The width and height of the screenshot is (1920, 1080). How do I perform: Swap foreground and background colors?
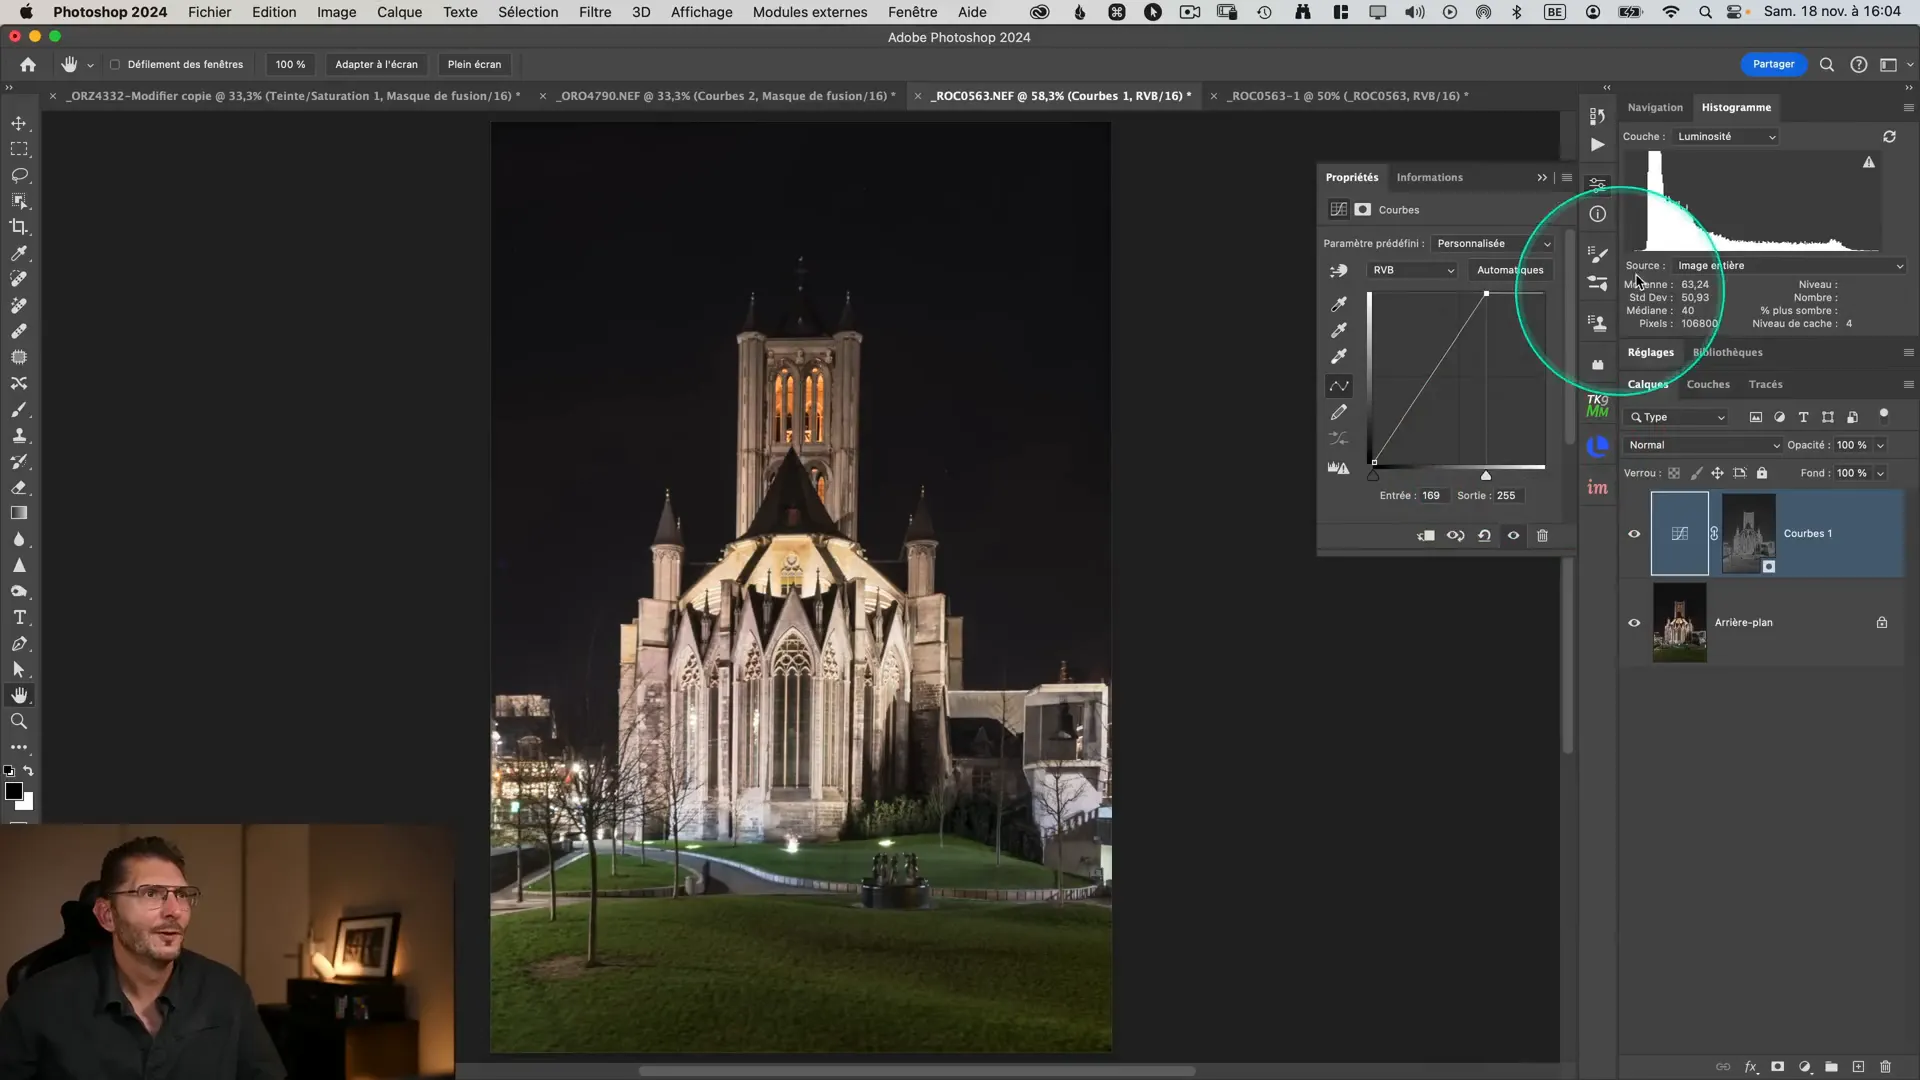coord(28,771)
